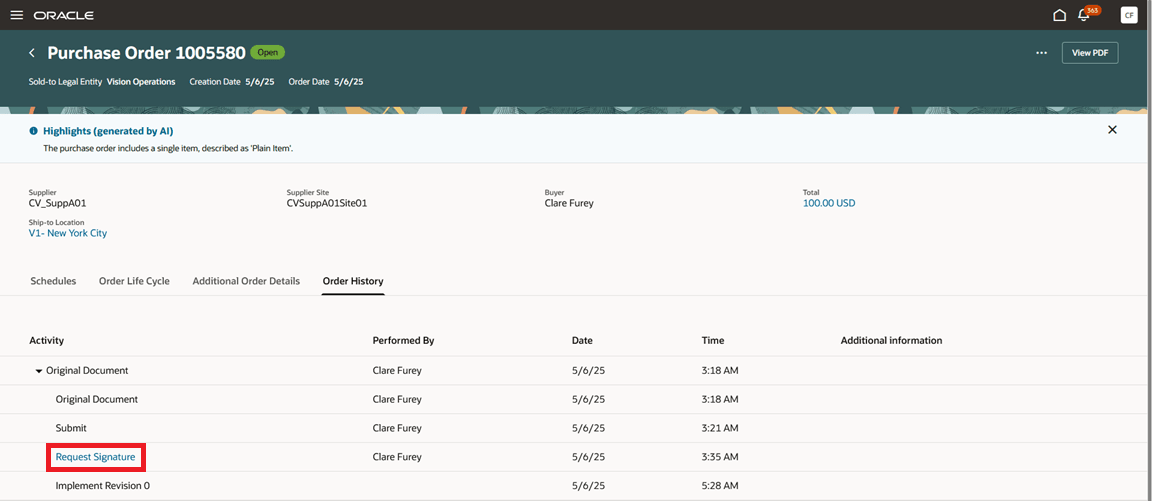Click supplier site CVSuppA01Site01
Viewport: 1152px width, 501px height.
tap(326, 203)
